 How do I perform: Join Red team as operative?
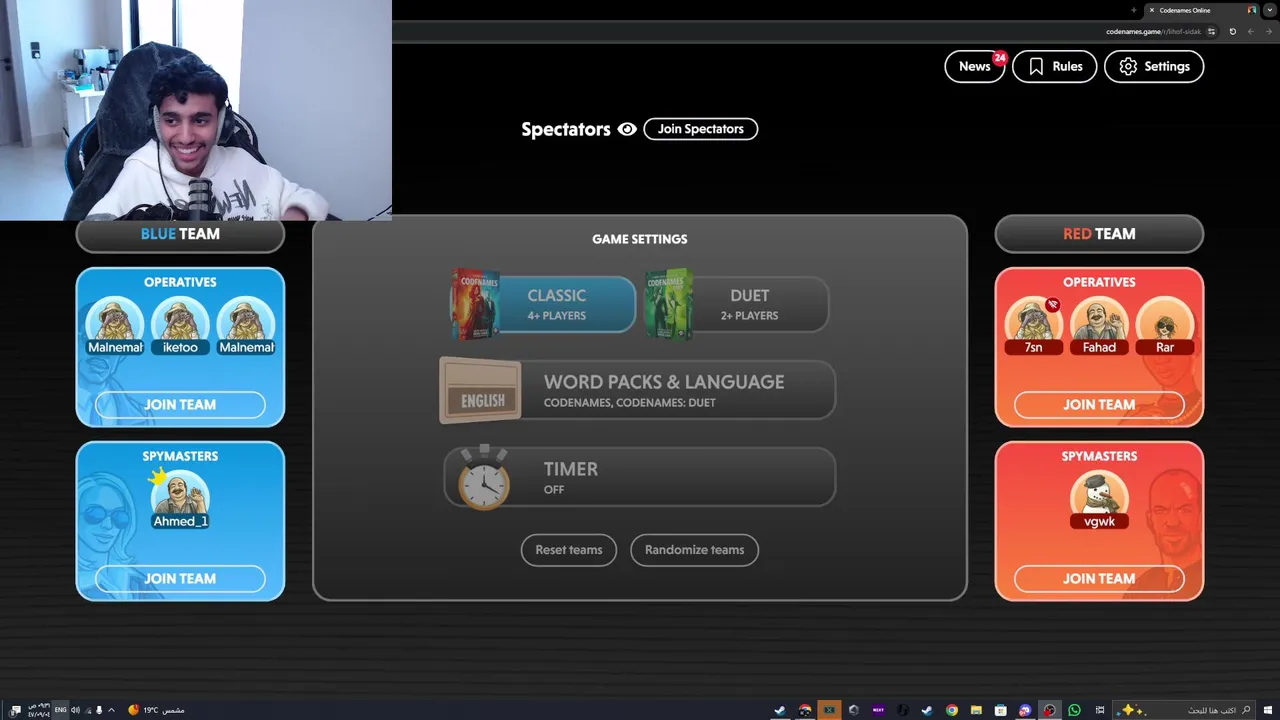[x=1099, y=405]
